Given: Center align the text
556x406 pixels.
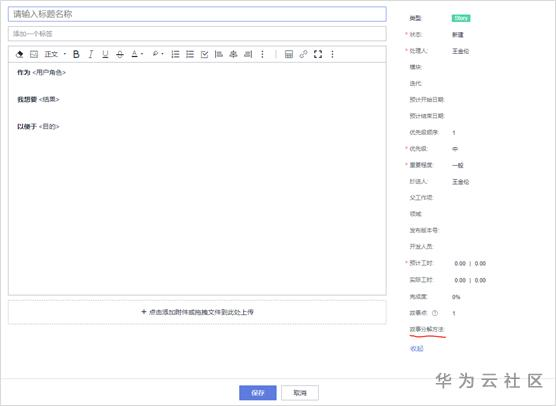Looking at the screenshot, I should pyautogui.click(x=233, y=54).
